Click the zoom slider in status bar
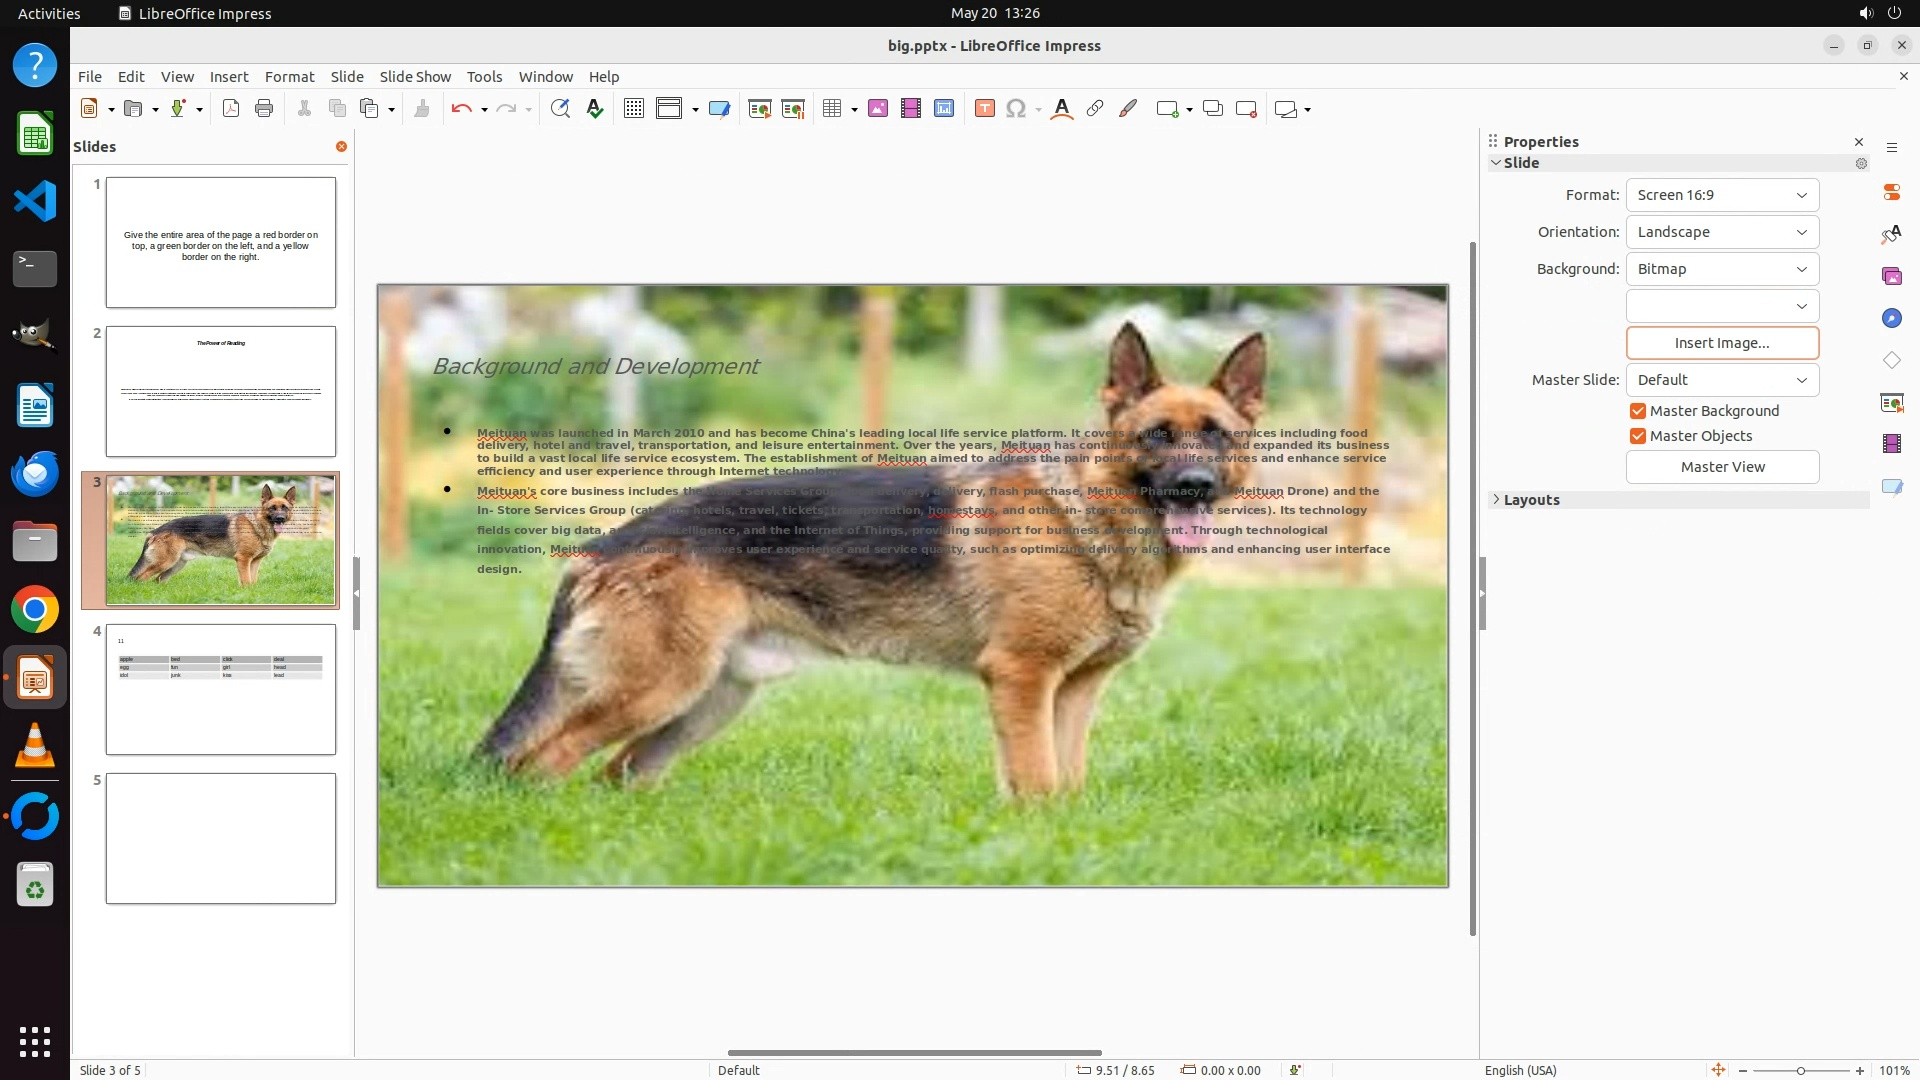1920x1080 pixels. (1800, 1071)
